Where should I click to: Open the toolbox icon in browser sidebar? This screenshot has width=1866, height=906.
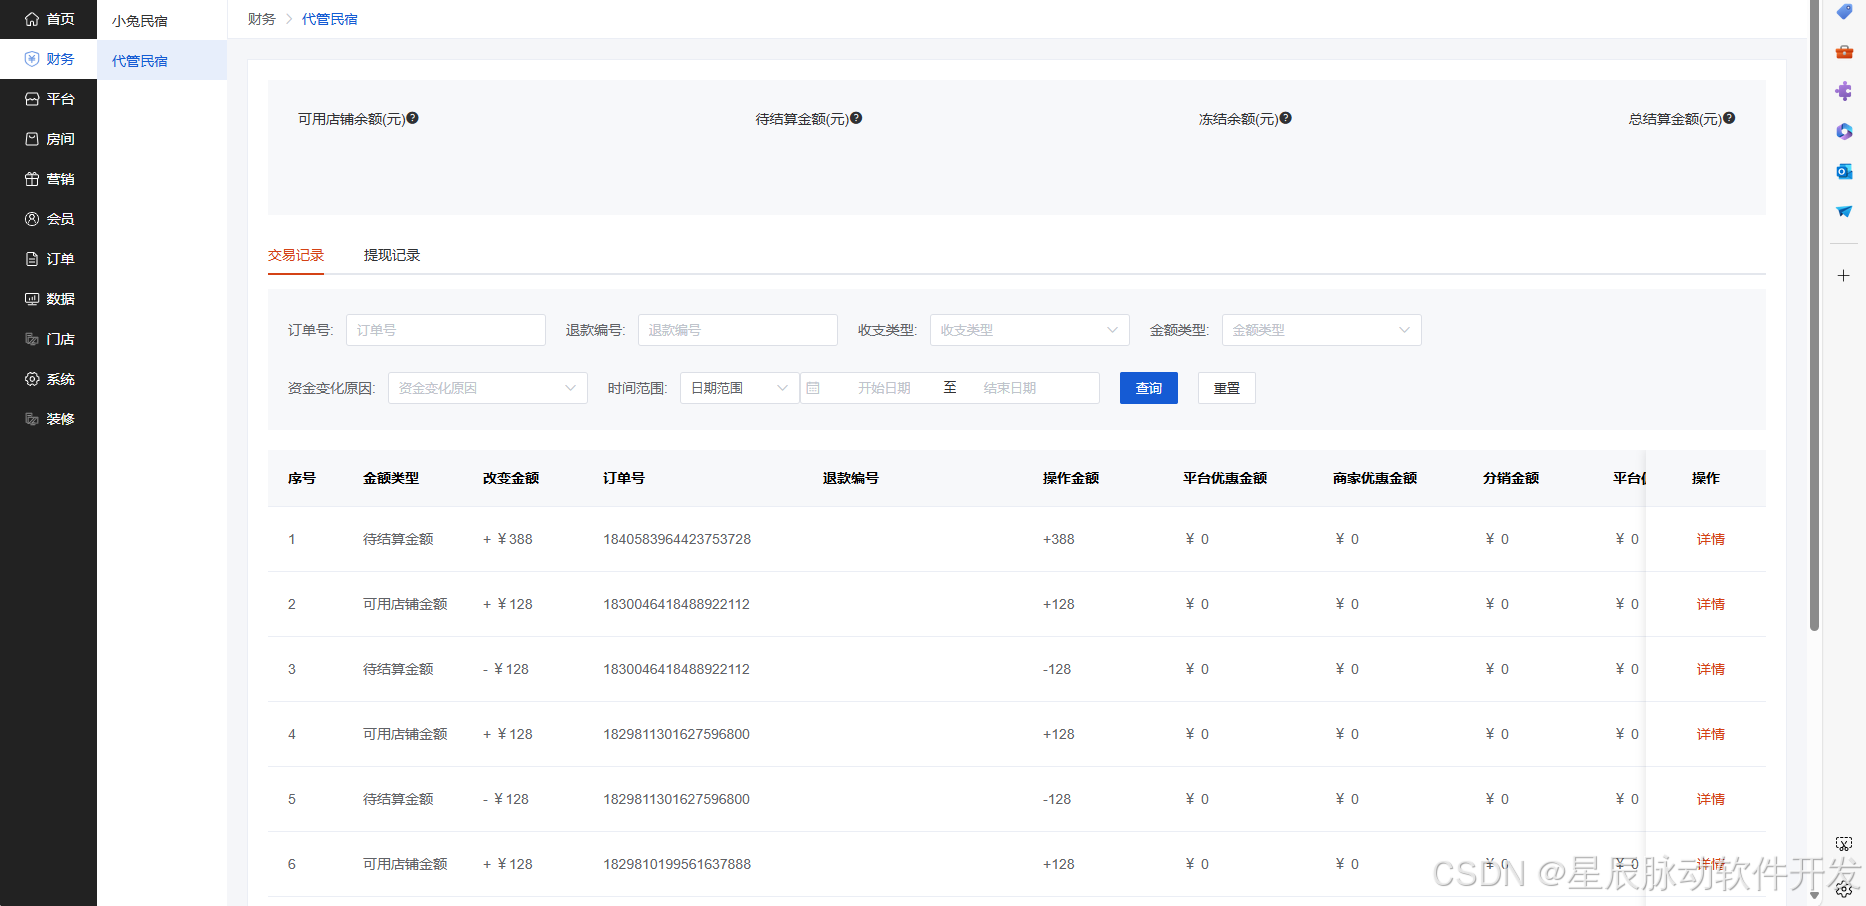click(x=1844, y=52)
